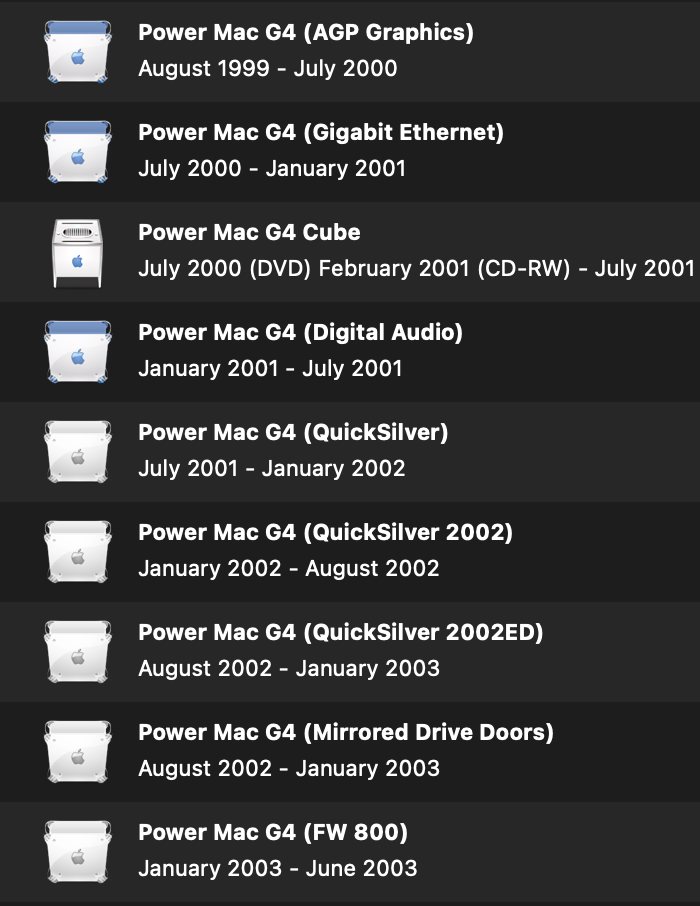Image resolution: width=700 pixels, height=906 pixels.
Task: Click the Power Mac G4 (AGP Graphics) tower icon
Action: pos(77,50)
